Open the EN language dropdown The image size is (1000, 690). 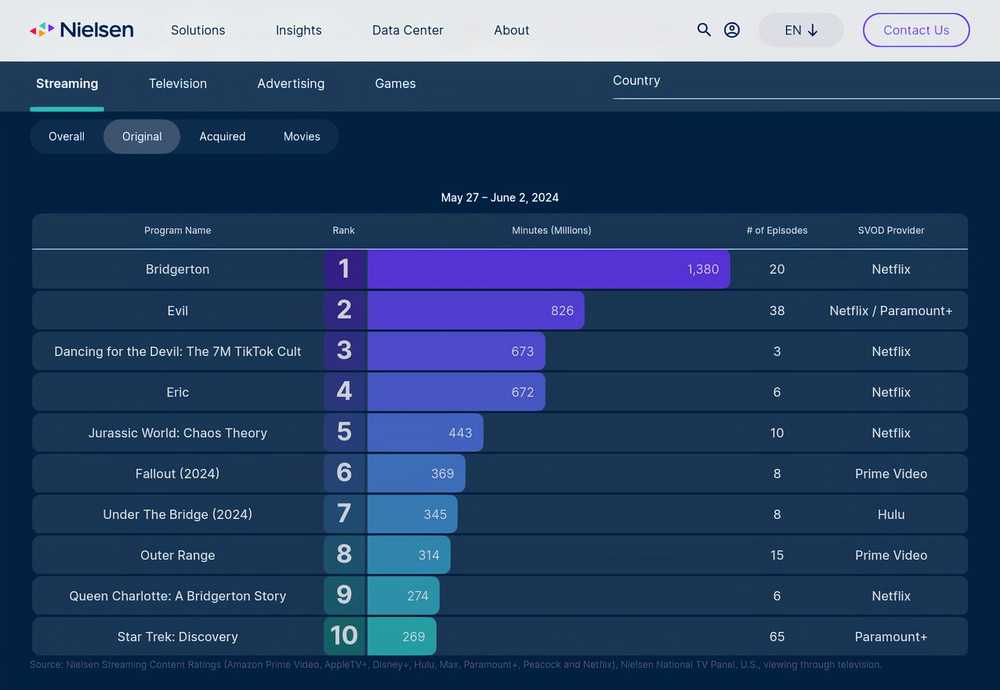coord(801,30)
